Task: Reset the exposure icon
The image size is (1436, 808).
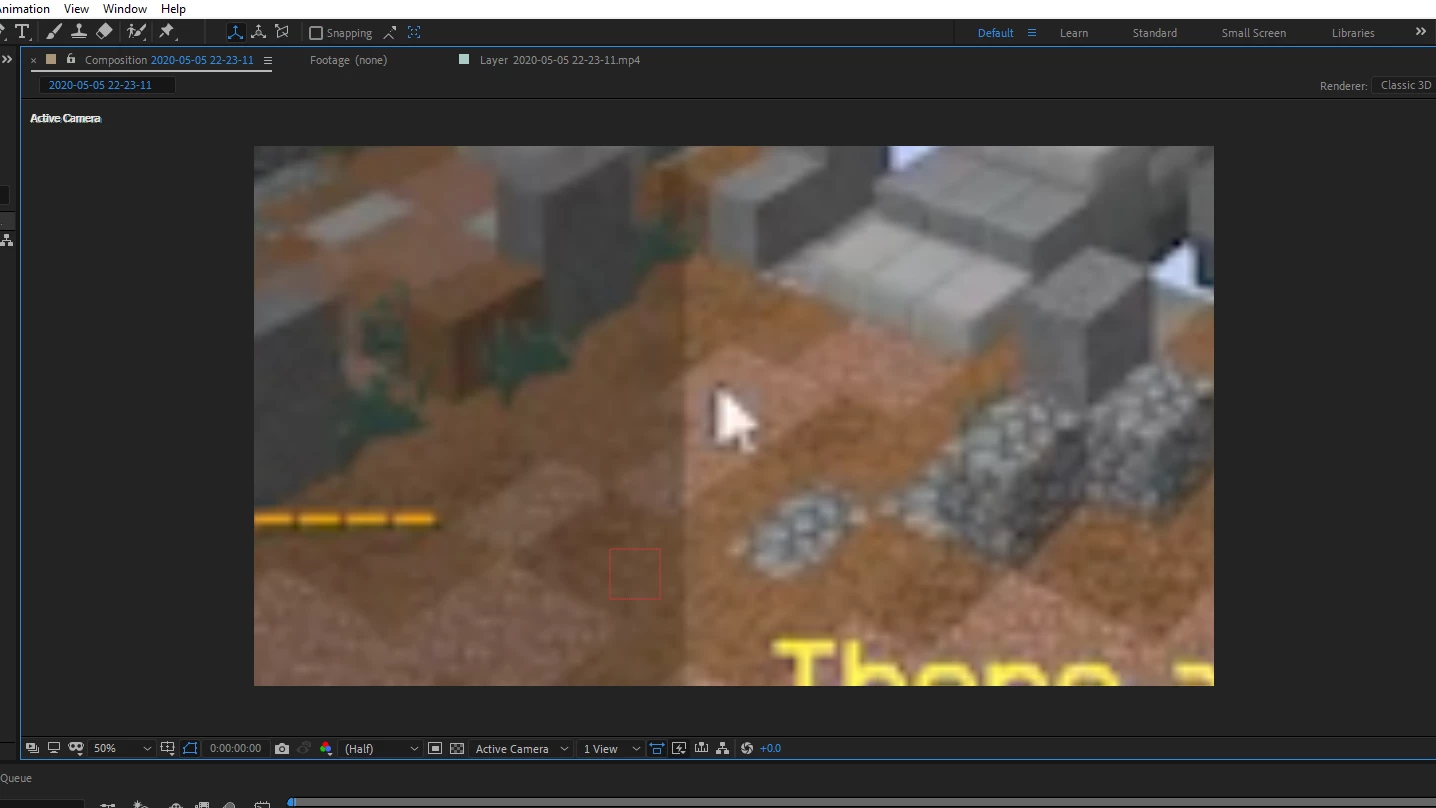Action: click(x=747, y=748)
